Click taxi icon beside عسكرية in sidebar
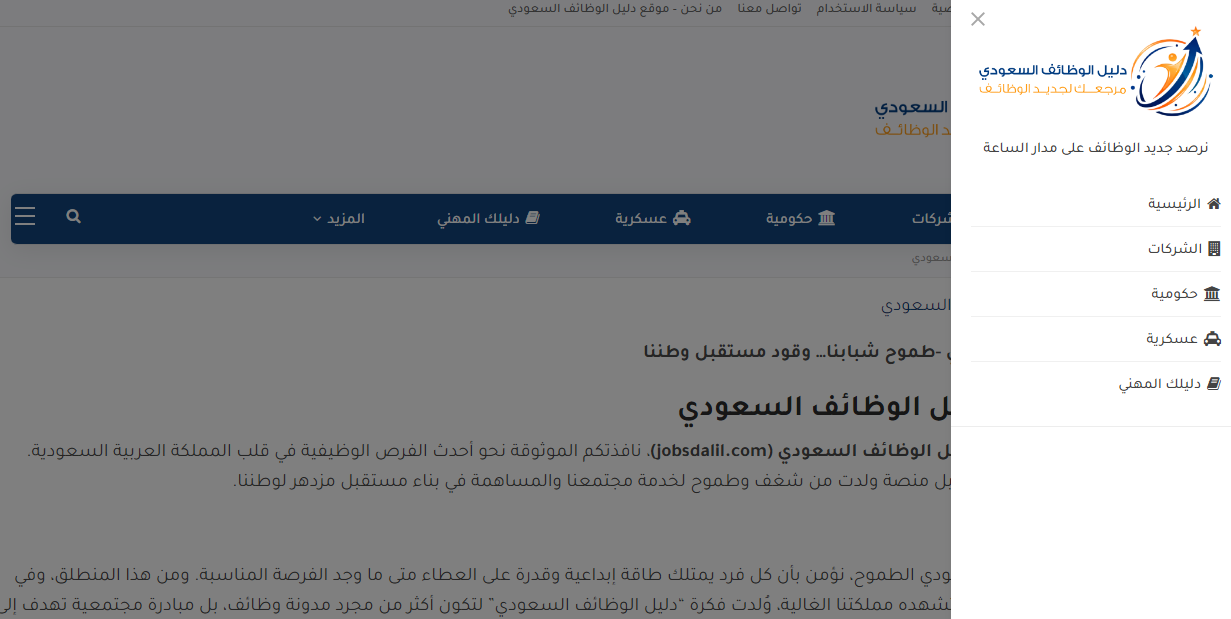 (x=1213, y=339)
